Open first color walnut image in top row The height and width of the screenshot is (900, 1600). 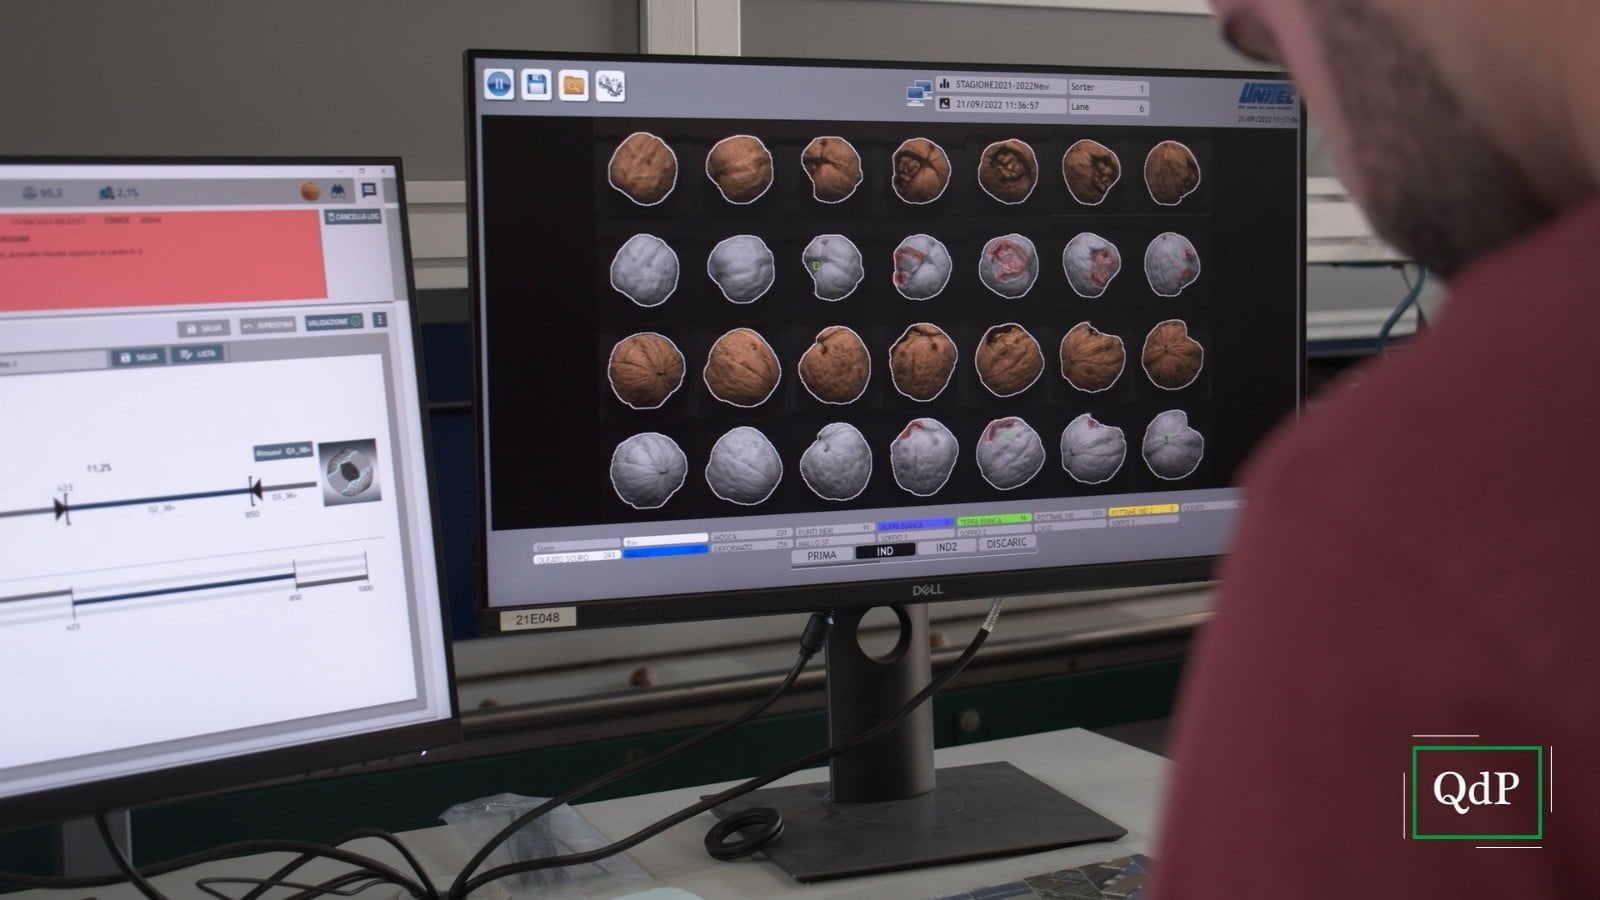point(643,169)
